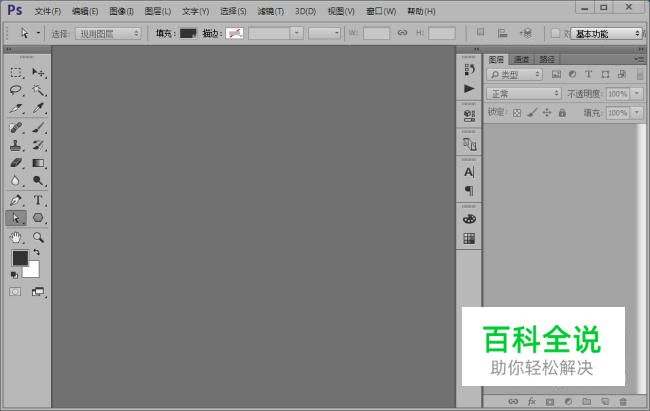This screenshot has height=411, width=650.
Task: Select the Eraser tool
Action: [x=16, y=163]
